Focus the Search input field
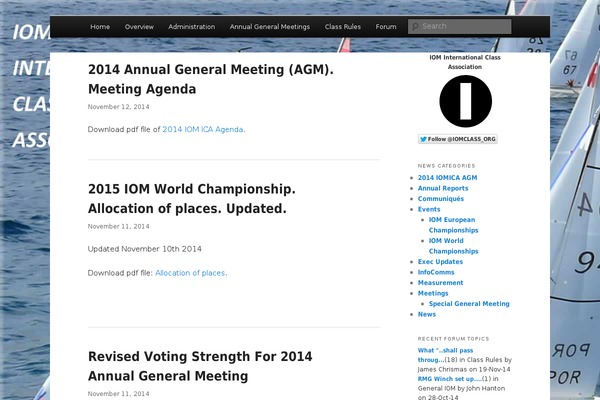The image size is (600, 400). tap(460, 26)
